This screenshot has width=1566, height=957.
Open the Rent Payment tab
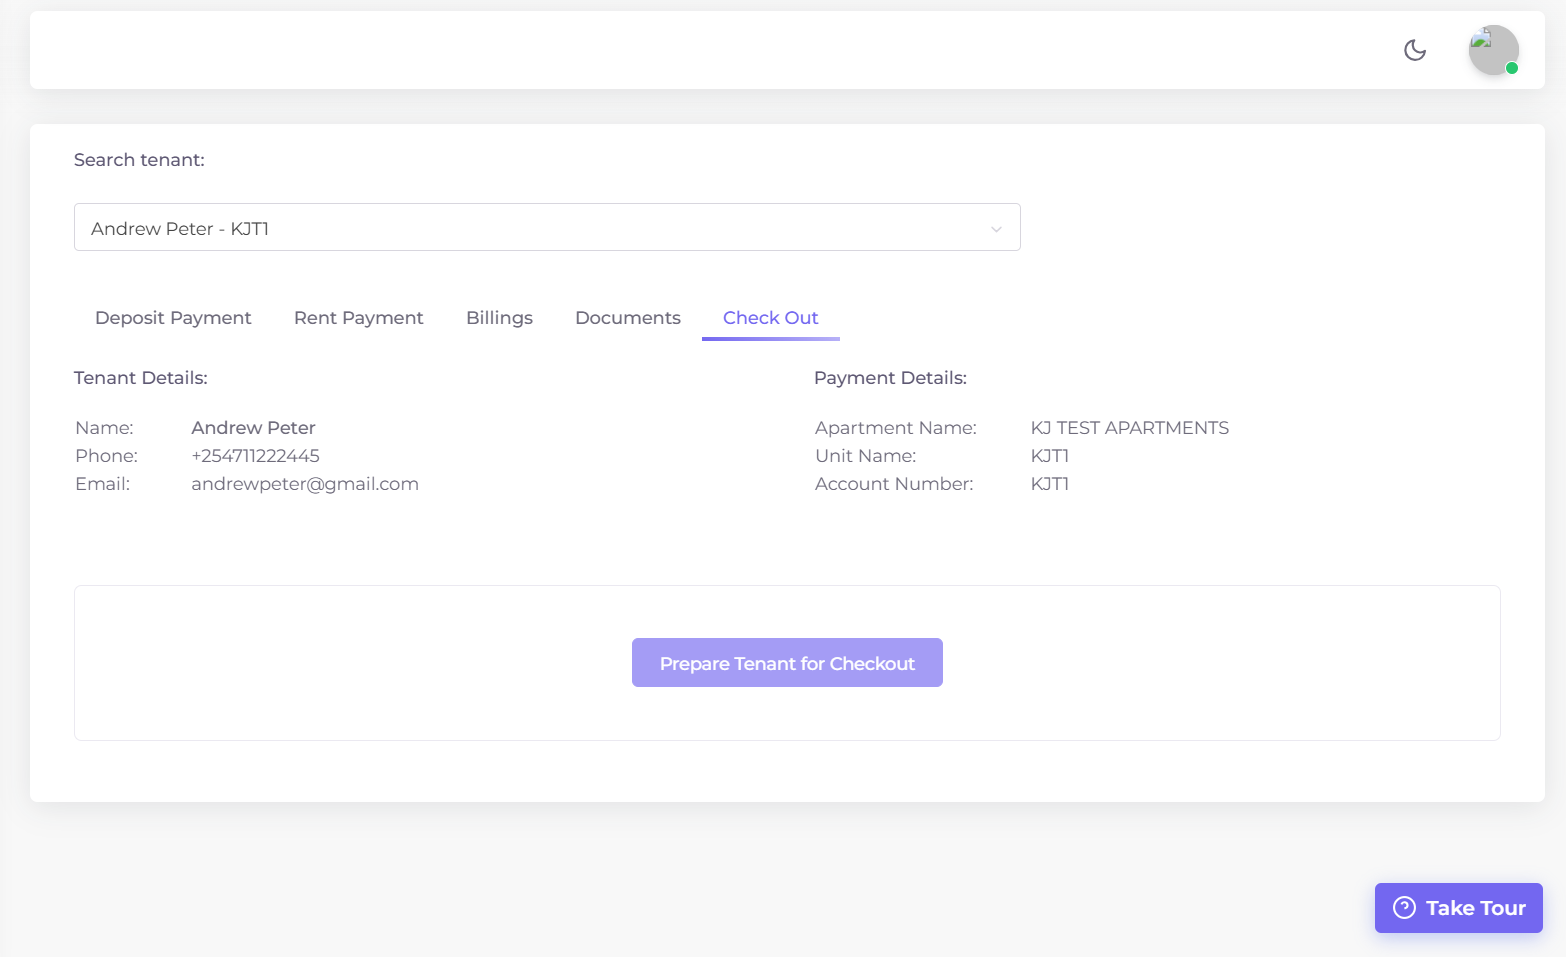pos(358,318)
